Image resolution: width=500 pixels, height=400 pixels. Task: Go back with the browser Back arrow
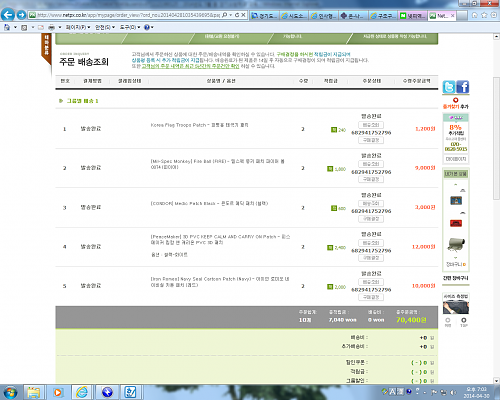click(x=8, y=15)
